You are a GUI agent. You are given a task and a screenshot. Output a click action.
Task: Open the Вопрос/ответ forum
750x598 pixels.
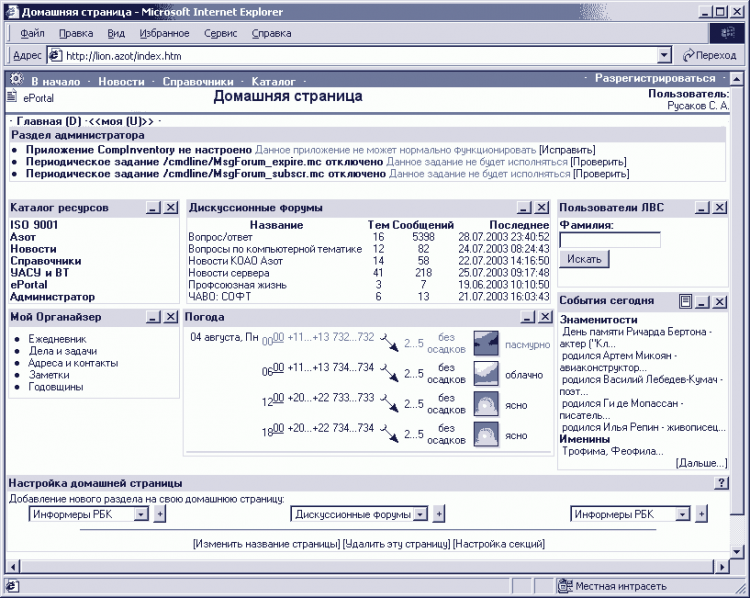click(220, 237)
